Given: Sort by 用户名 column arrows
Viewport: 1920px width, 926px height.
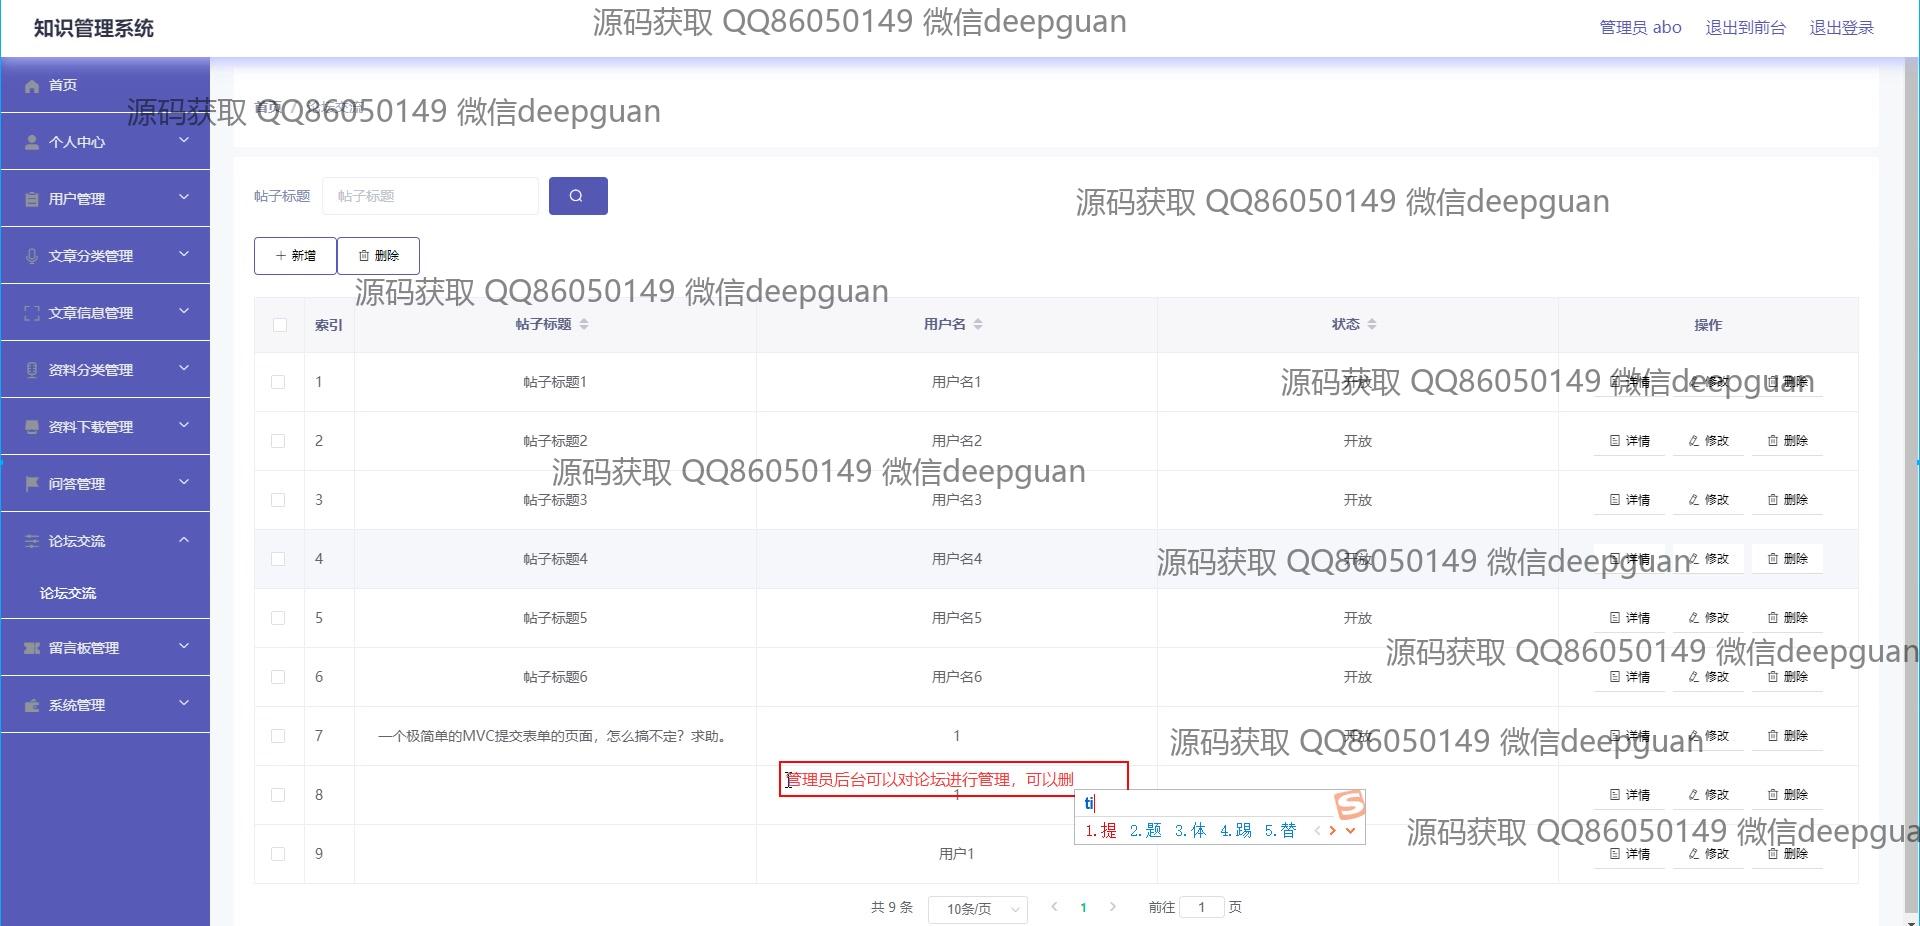Looking at the screenshot, I should [x=978, y=324].
